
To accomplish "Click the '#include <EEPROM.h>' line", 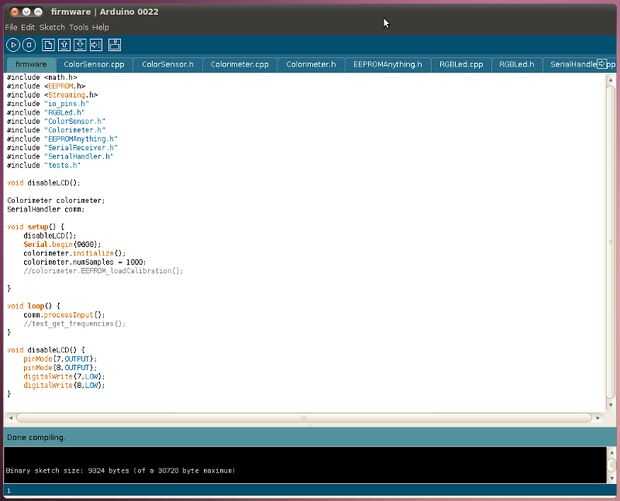I will point(46,86).
